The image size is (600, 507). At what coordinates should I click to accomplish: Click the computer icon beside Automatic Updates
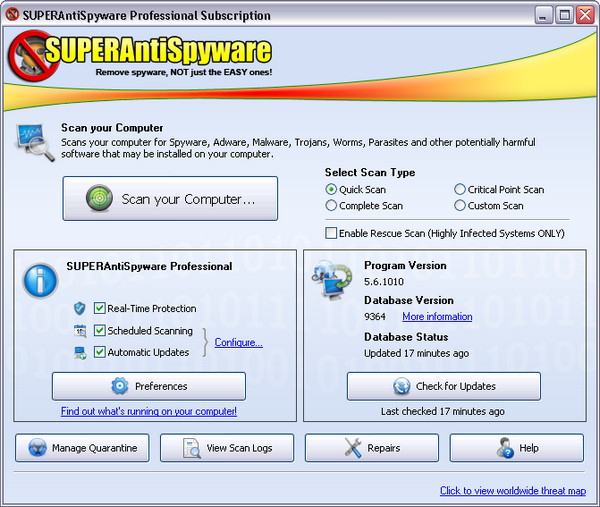80,352
